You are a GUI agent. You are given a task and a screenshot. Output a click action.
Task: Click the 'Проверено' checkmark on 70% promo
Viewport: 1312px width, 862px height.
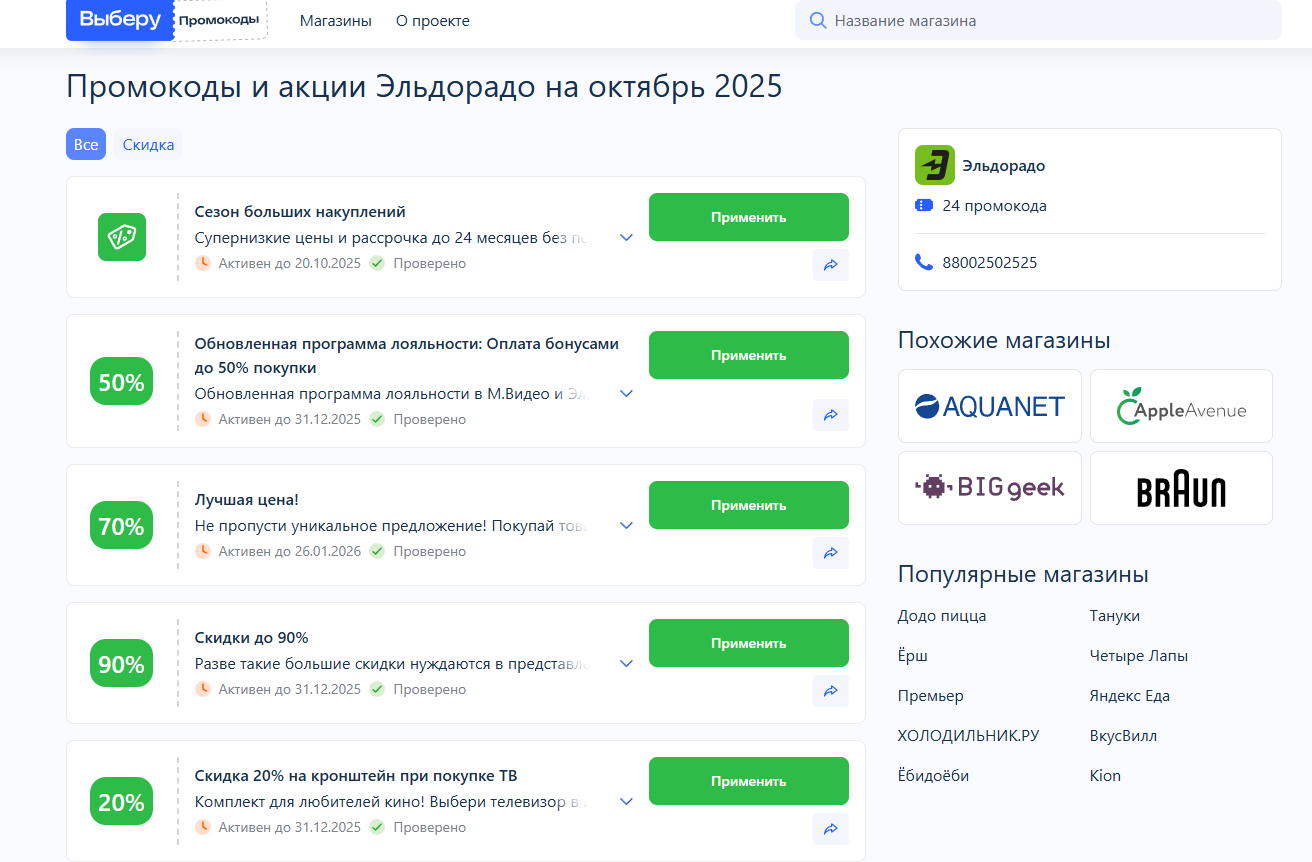pos(376,551)
